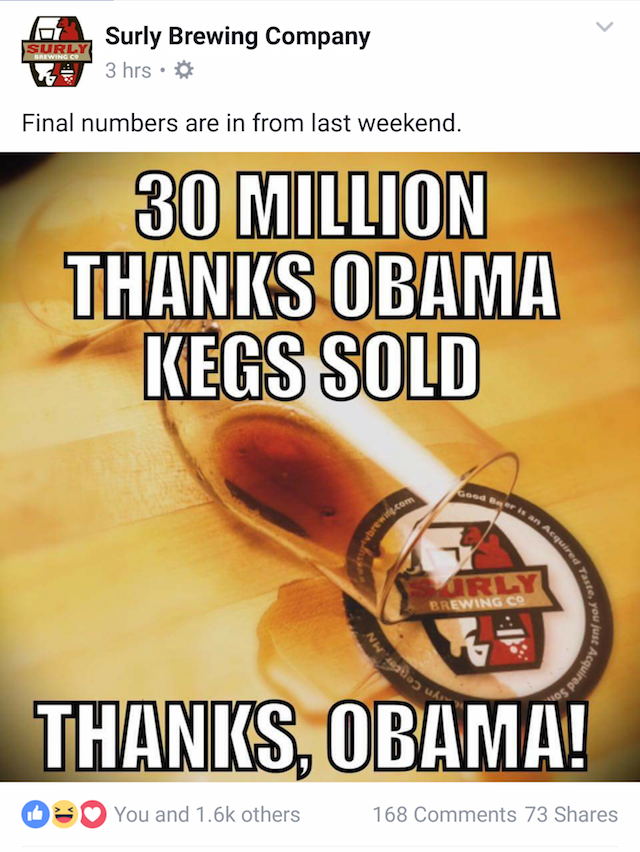Open the 168 Comments link

click(x=444, y=815)
